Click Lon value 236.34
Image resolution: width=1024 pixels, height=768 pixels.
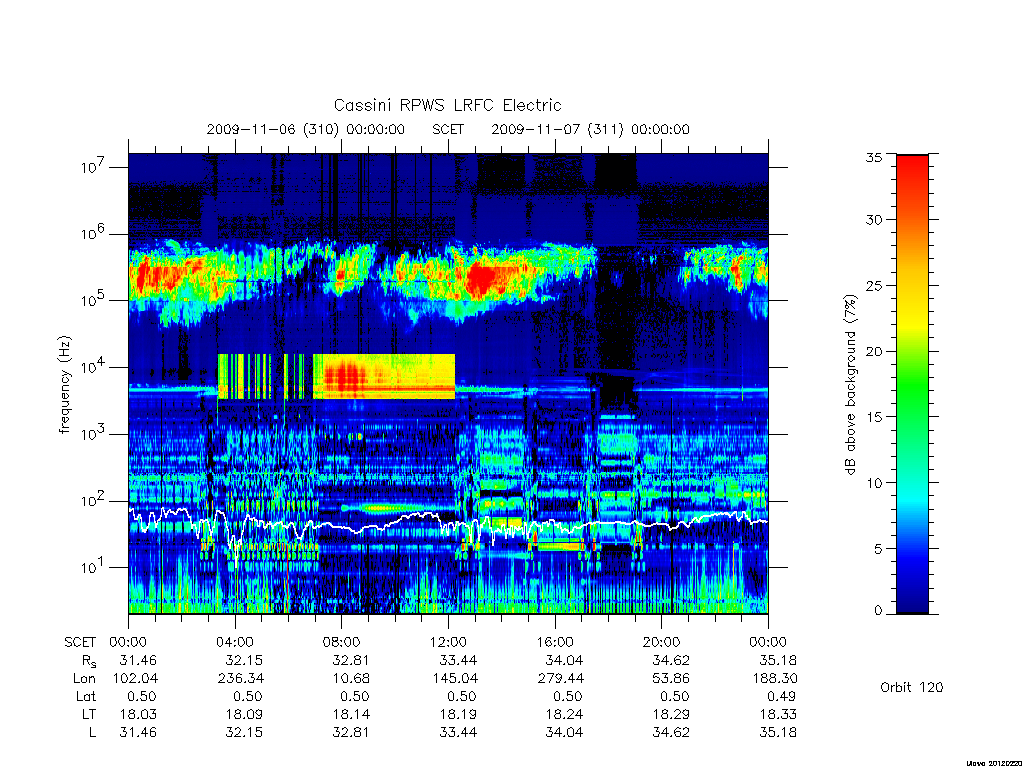tap(241, 679)
